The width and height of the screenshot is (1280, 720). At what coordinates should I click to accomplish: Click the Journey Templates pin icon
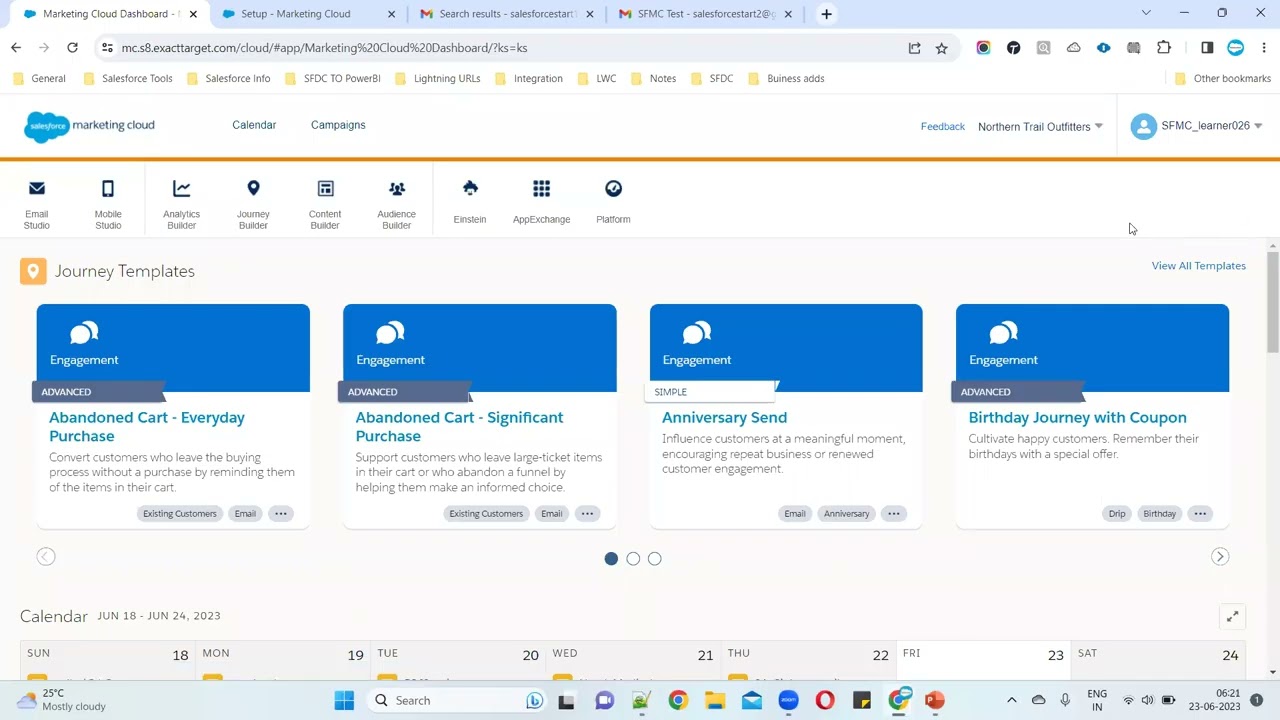tap(33, 271)
